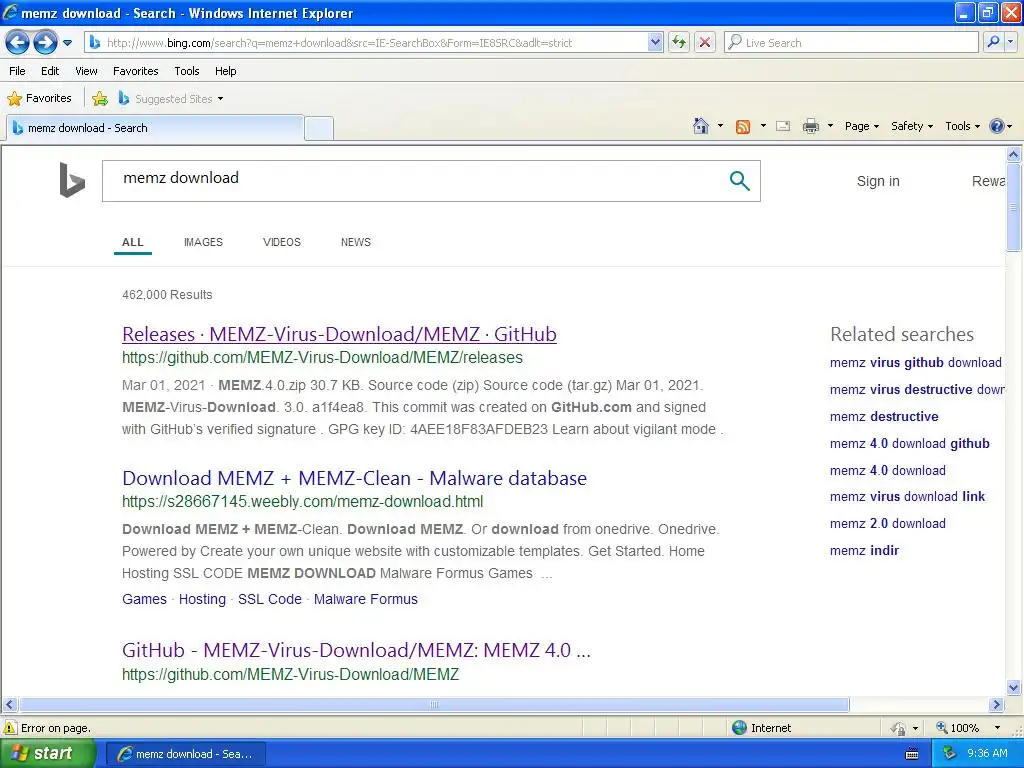Viewport: 1024px width, 768px height.
Task: Stop loading with the red X icon
Action: [705, 43]
